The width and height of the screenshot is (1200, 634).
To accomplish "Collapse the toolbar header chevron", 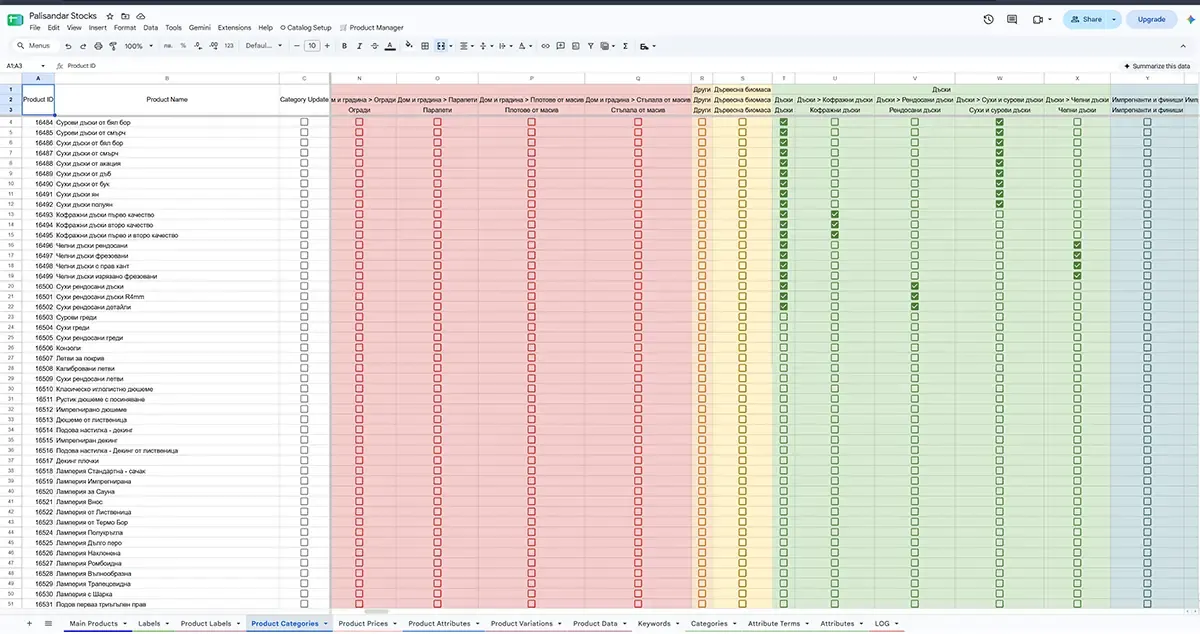I will tap(1185, 46).
